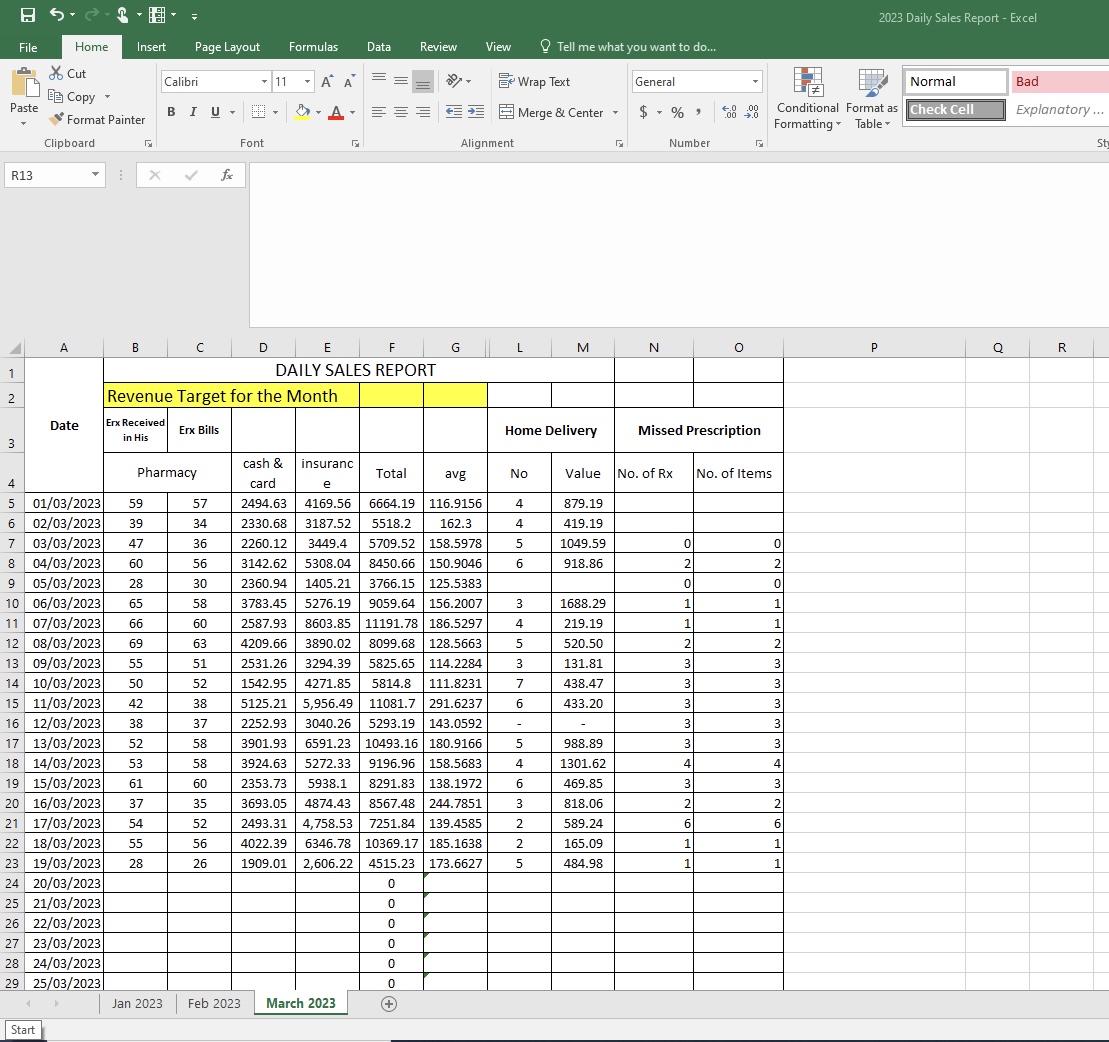
Task: Toggle Align Left horizontal alignment
Action: click(x=379, y=112)
